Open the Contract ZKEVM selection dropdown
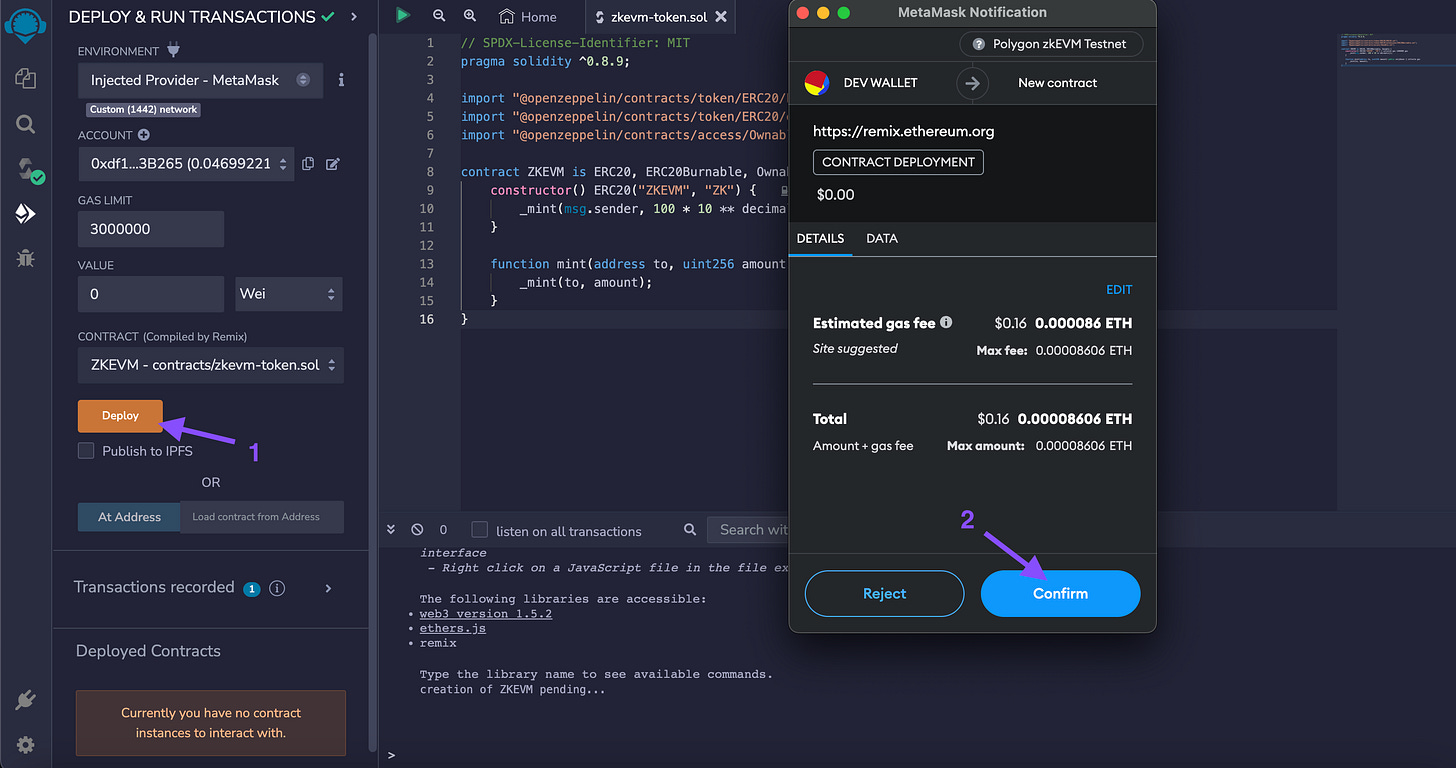The height and width of the screenshot is (768, 1456). pos(211,365)
